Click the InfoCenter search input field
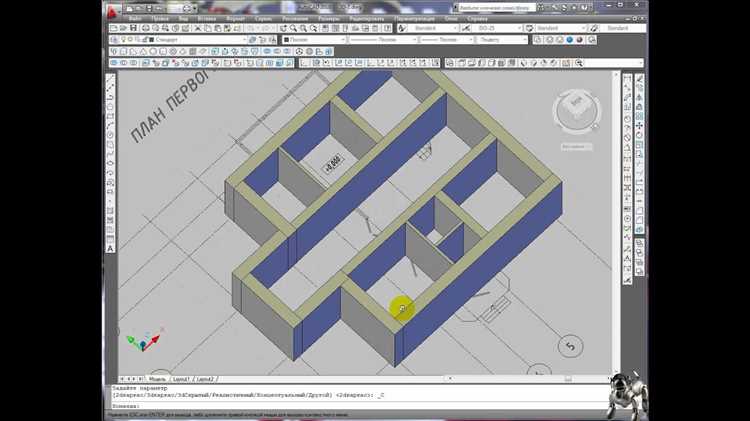Image resolution: width=750 pixels, height=421 pixels. pos(497,8)
